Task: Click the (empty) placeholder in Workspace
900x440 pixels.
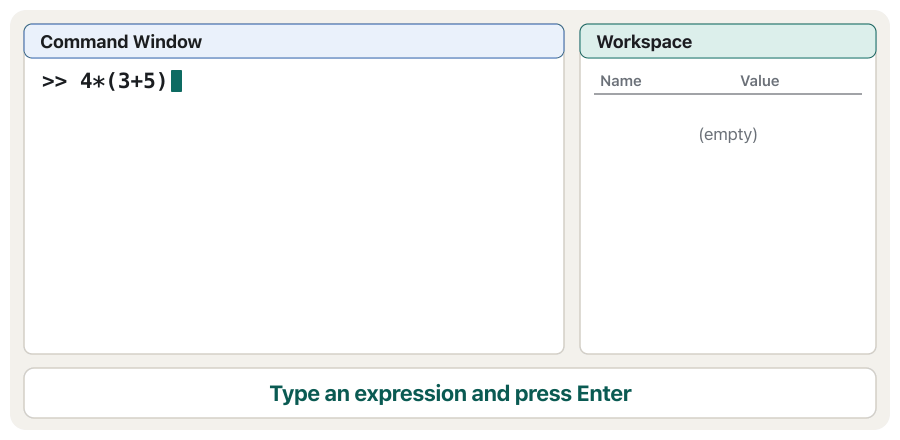Action: click(x=728, y=134)
